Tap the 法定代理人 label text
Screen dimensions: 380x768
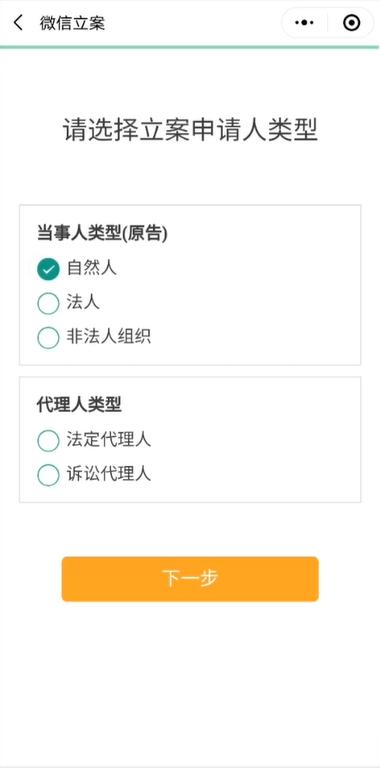109,440
